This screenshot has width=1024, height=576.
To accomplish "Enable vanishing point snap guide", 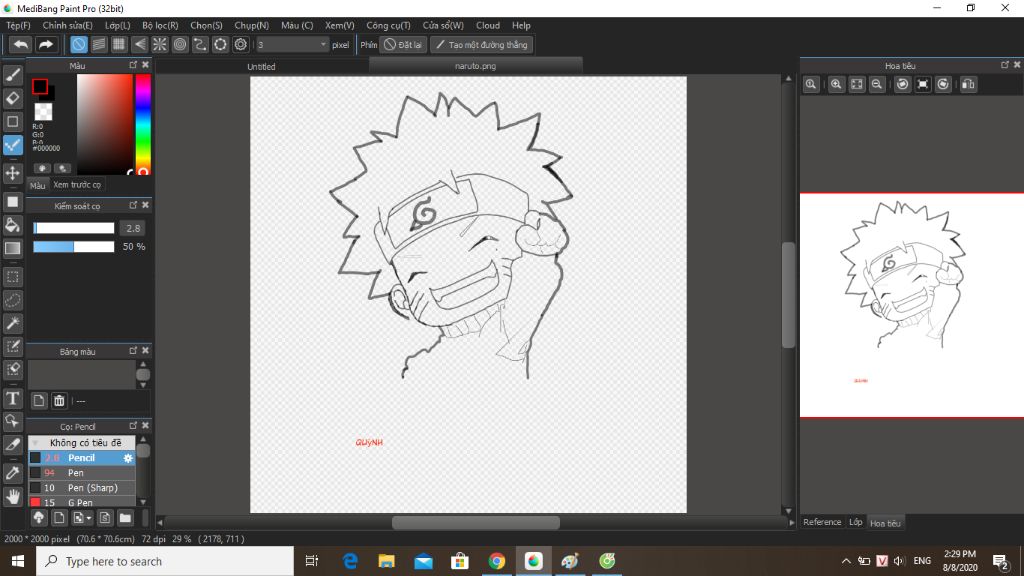I will click(x=139, y=44).
